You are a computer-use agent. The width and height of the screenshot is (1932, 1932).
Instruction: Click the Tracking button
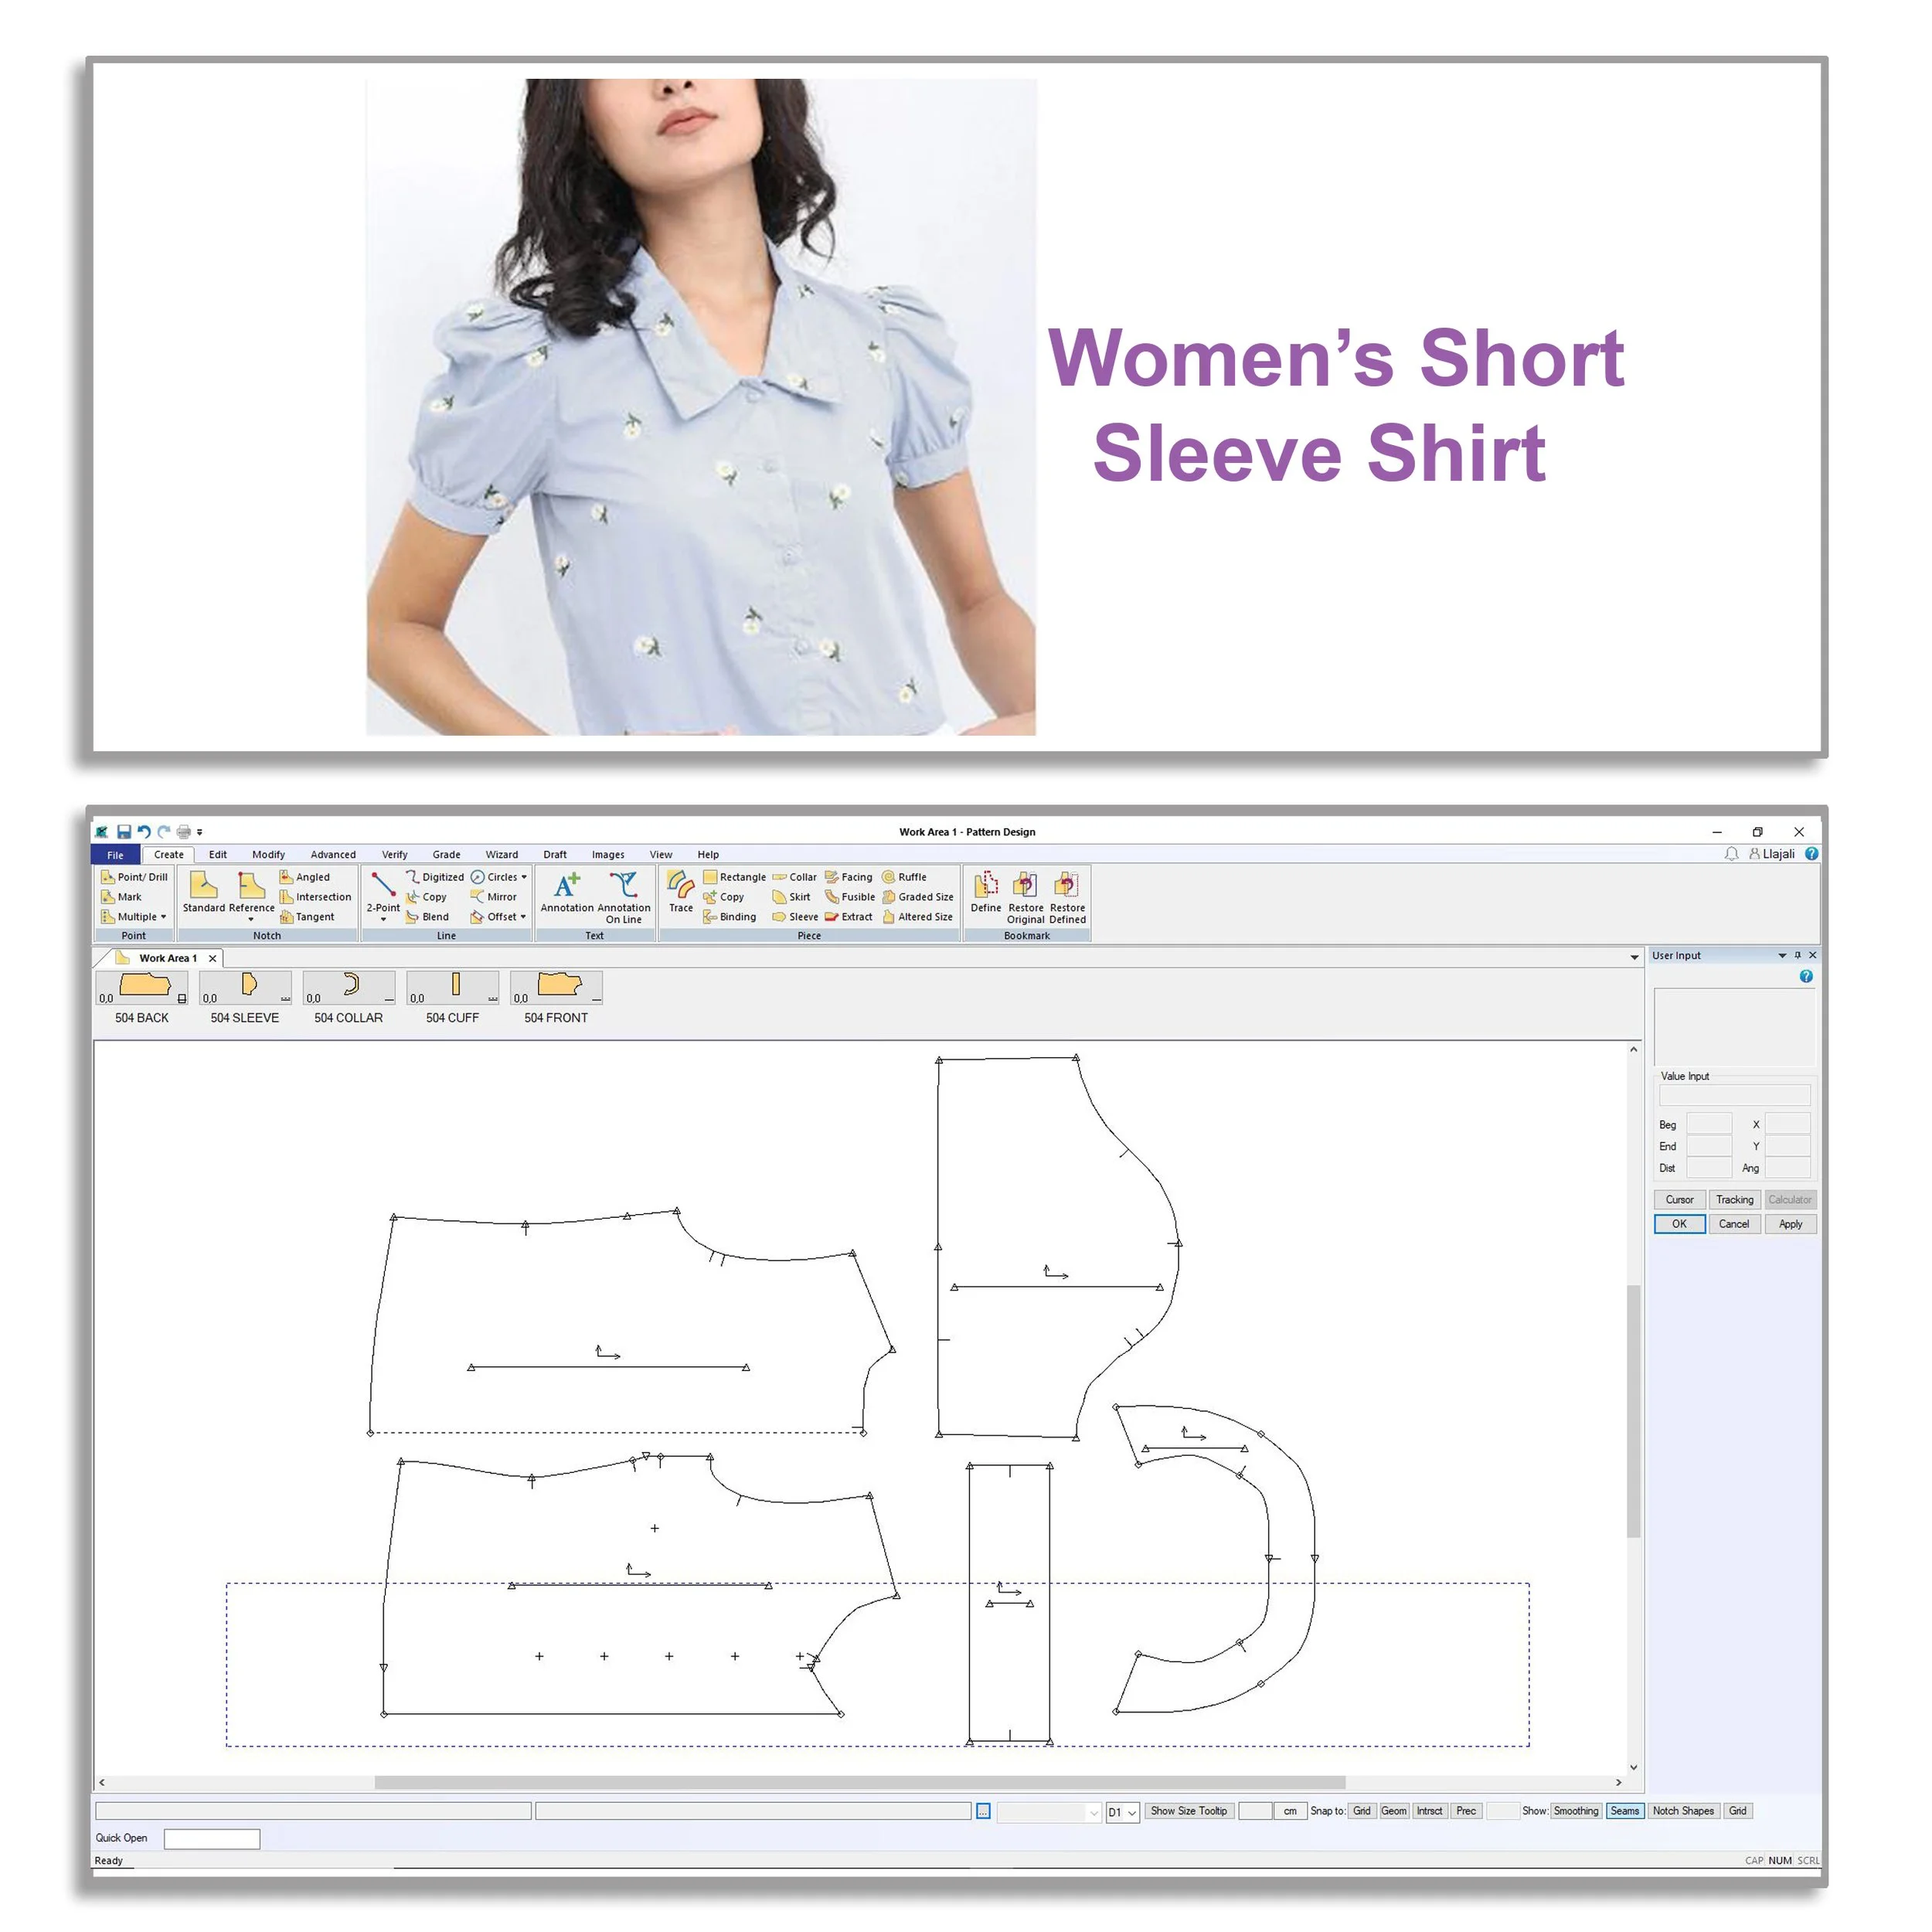point(1734,1200)
